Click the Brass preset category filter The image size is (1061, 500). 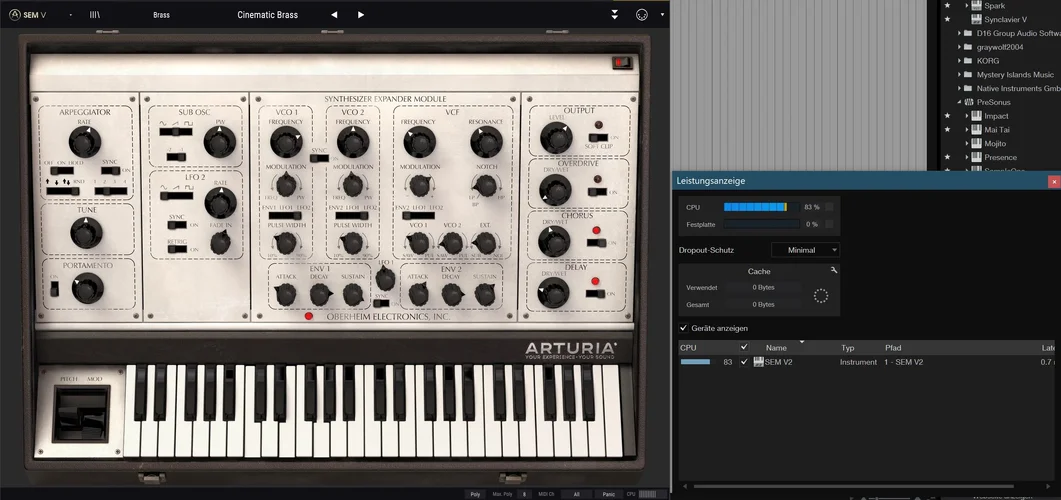click(x=161, y=15)
